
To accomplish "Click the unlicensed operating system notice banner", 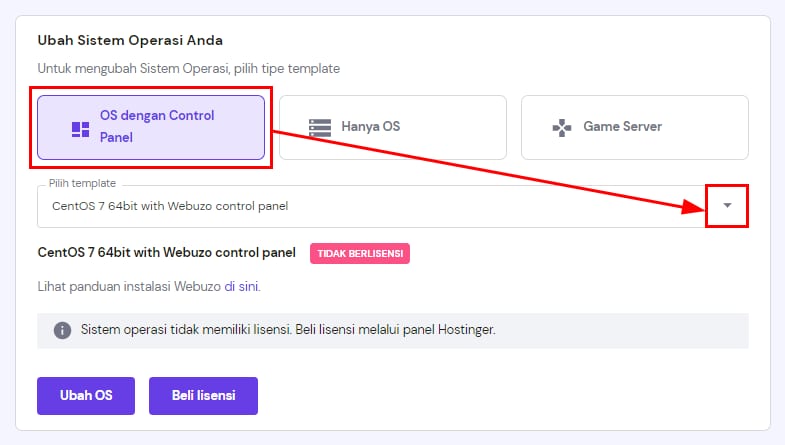I will (x=392, y=330).
